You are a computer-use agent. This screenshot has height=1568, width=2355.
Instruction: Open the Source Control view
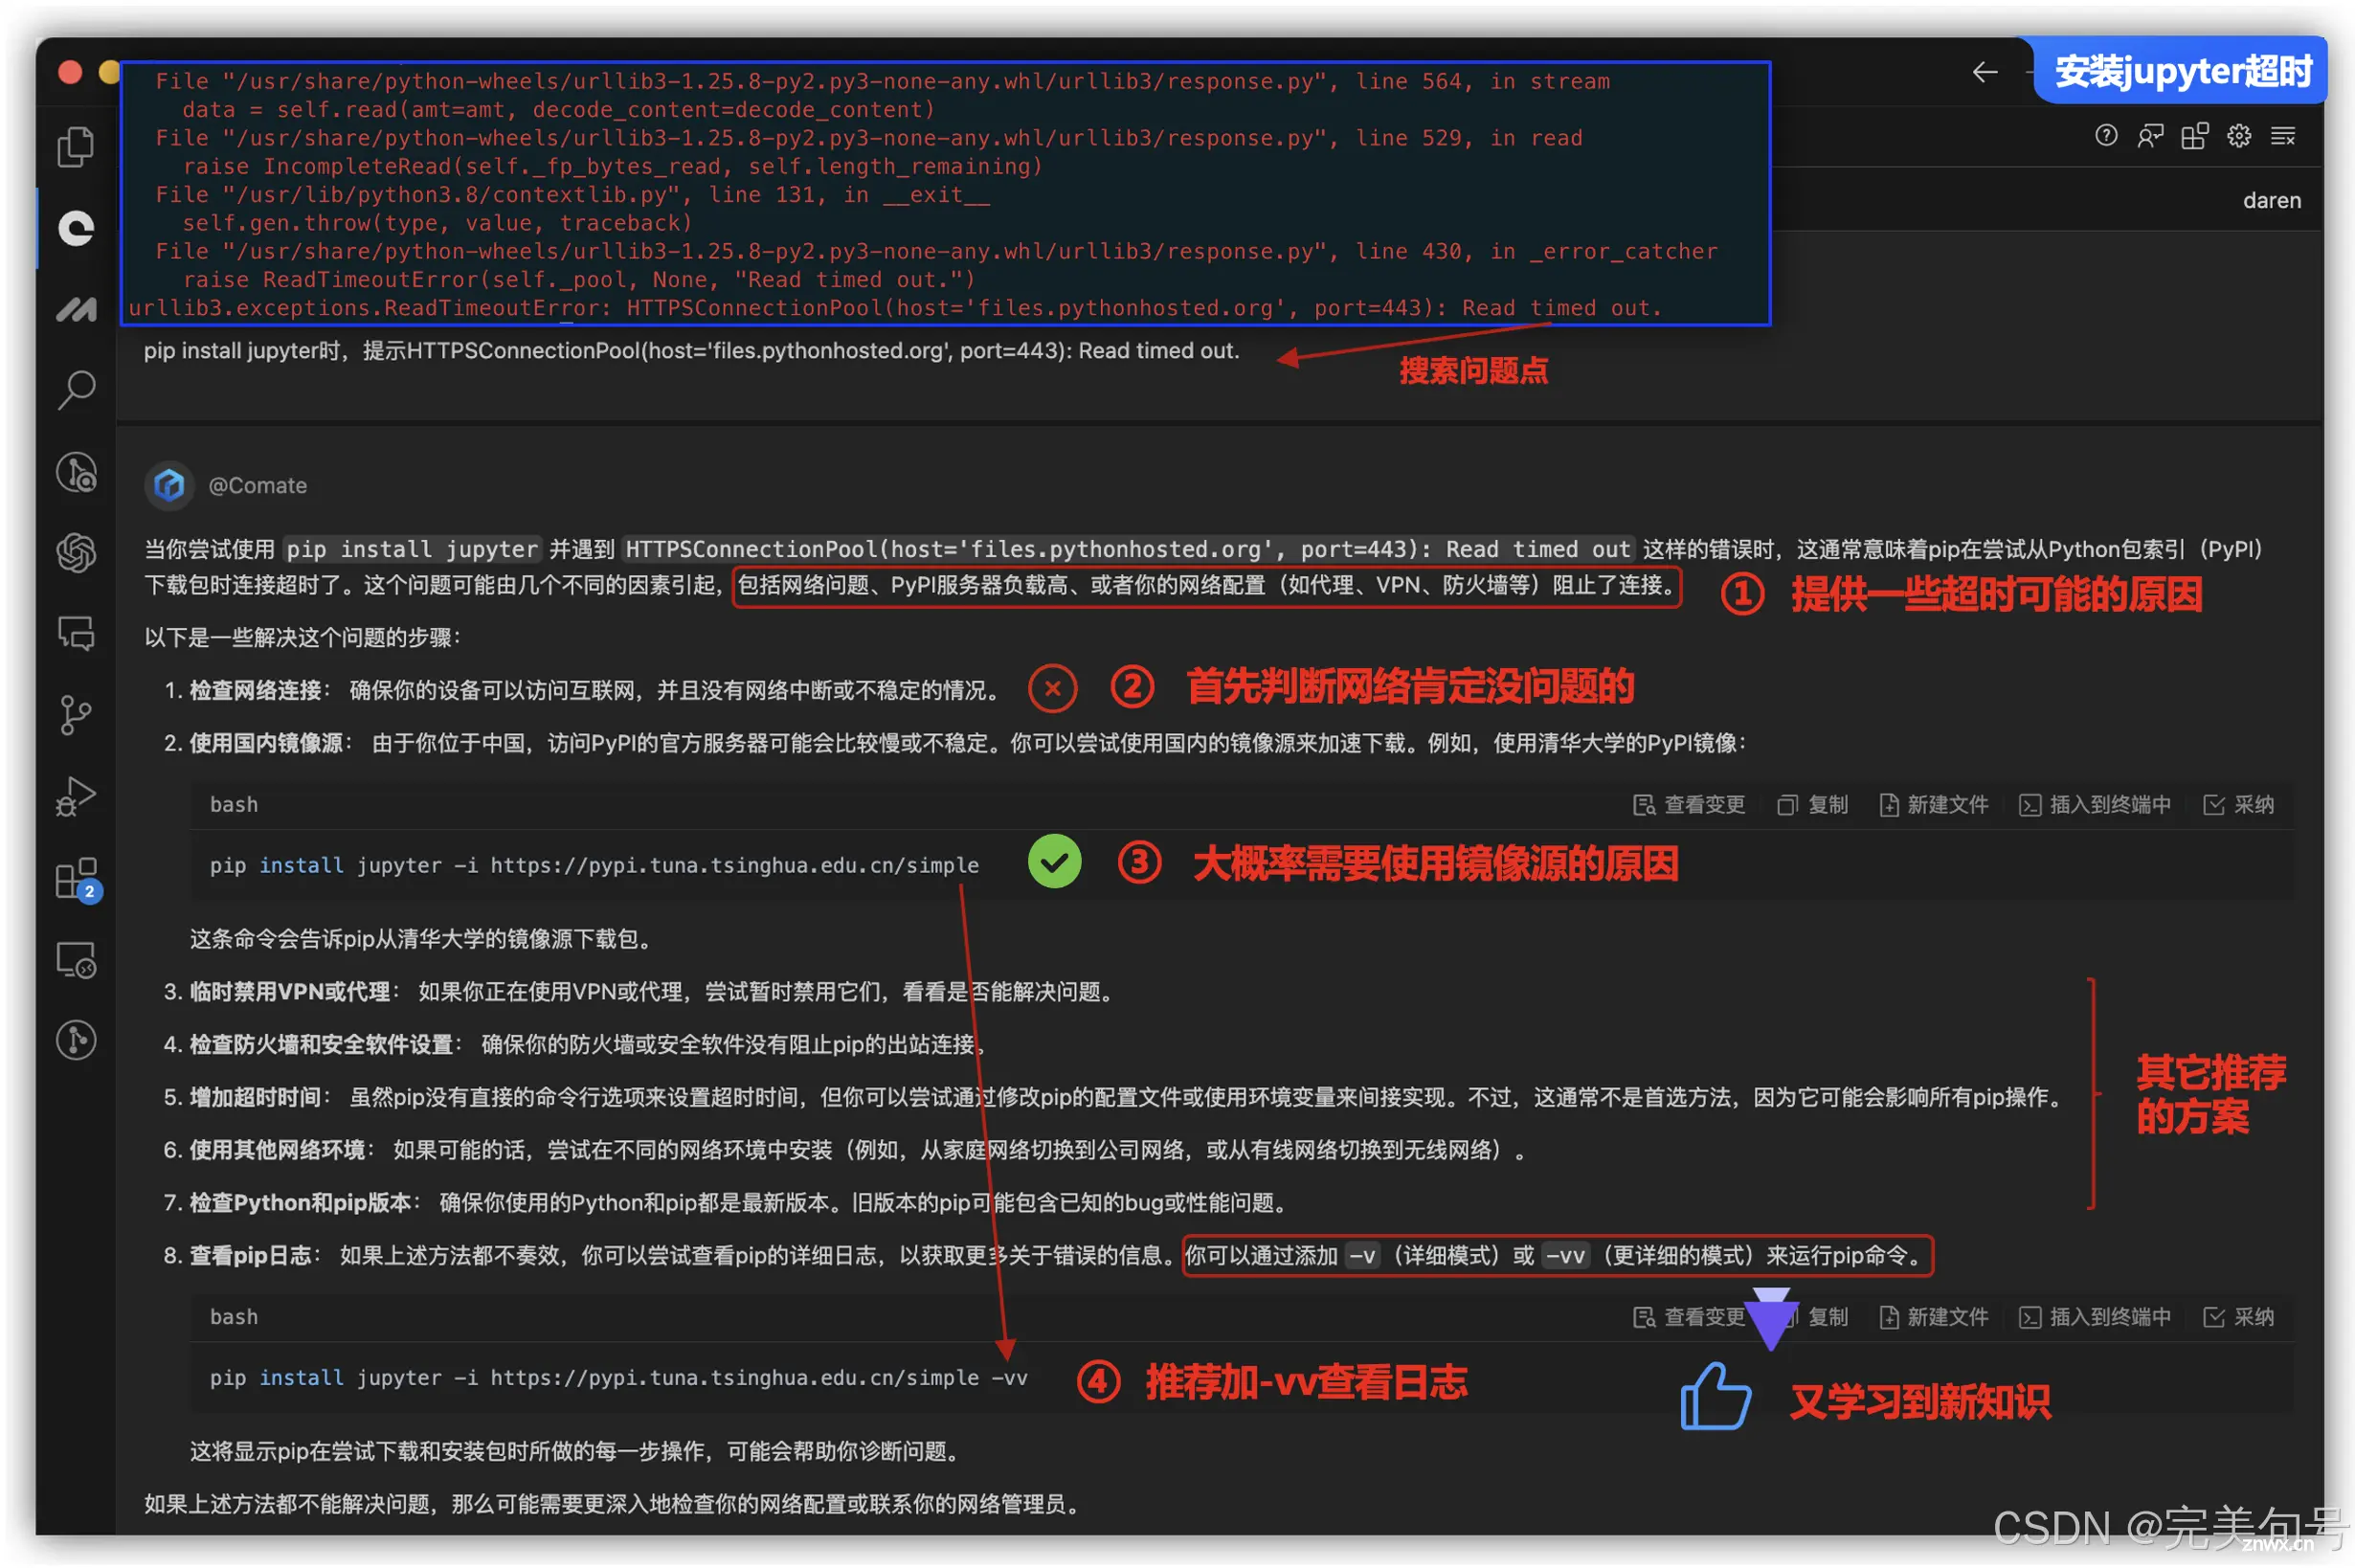click(x=75, y=715)
